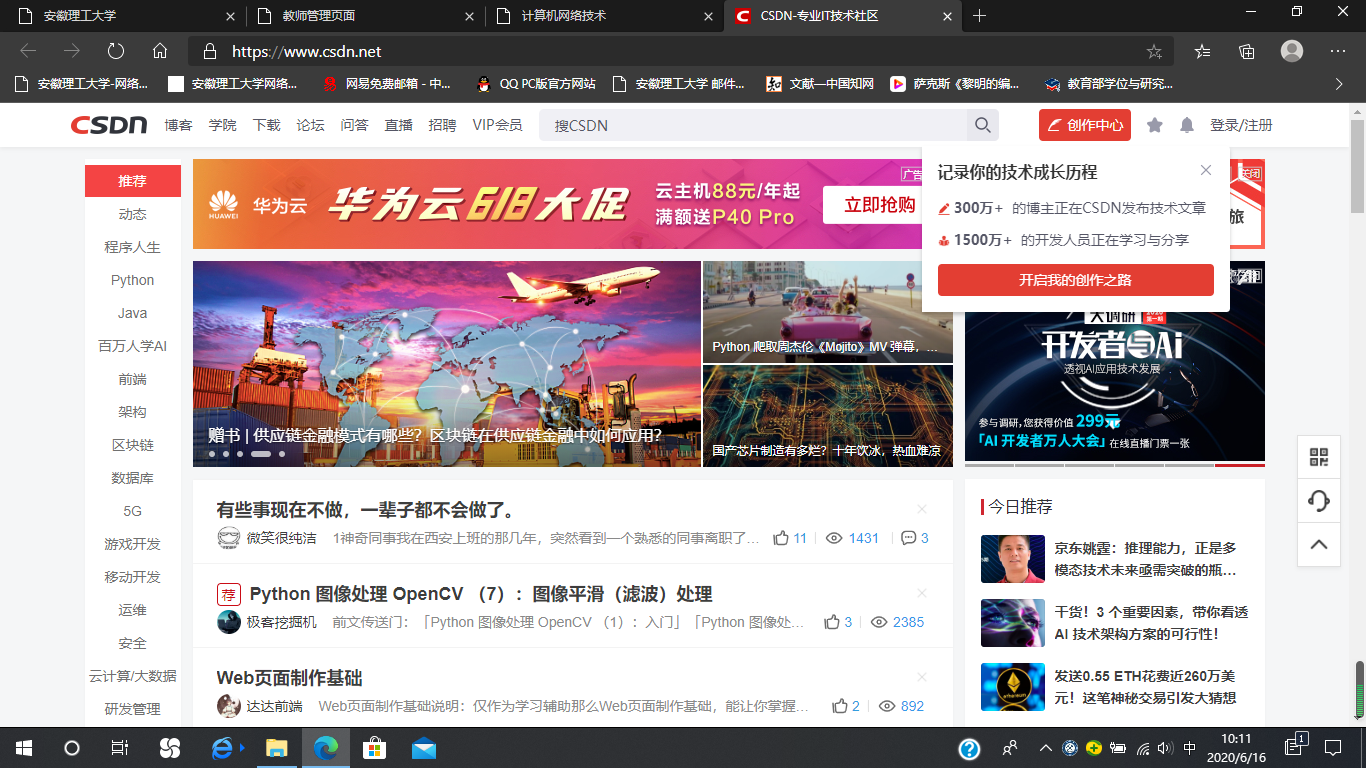Image resolution: width=1366 pixels, height=768 pixels.
Task: Switch to the 安徽理工大学 browser tab
Action: tap(123, 16)
